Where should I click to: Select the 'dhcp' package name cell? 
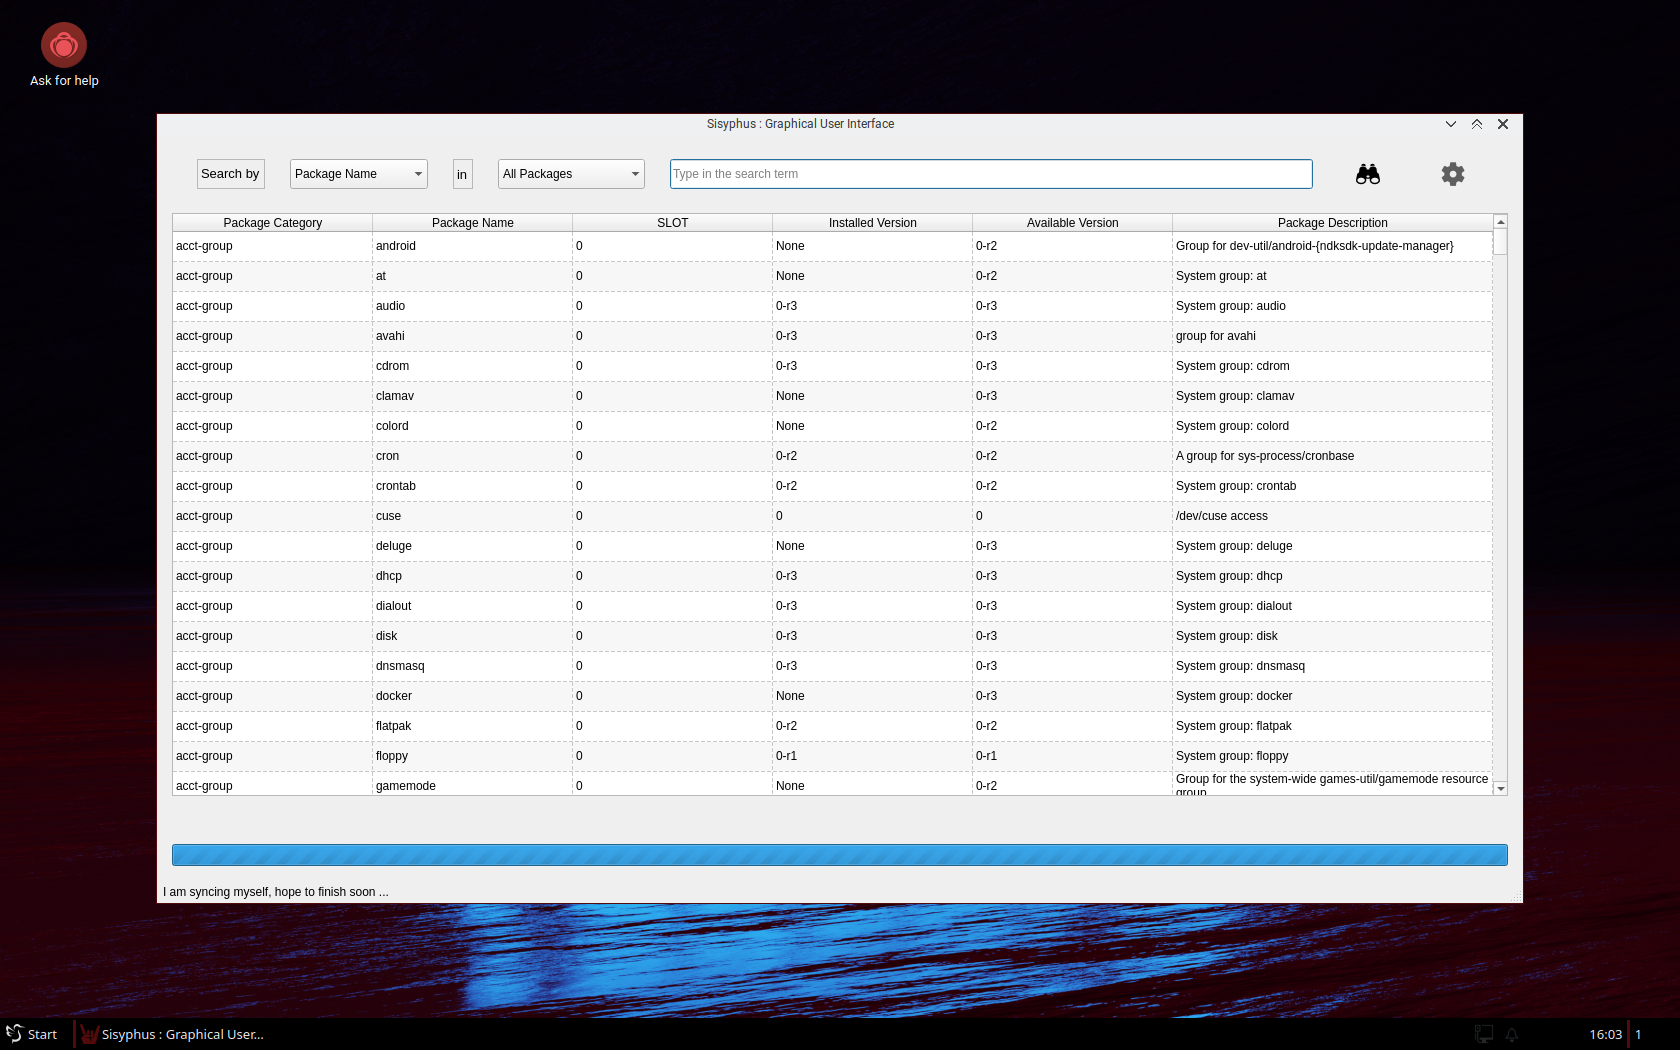pos(473,576)
